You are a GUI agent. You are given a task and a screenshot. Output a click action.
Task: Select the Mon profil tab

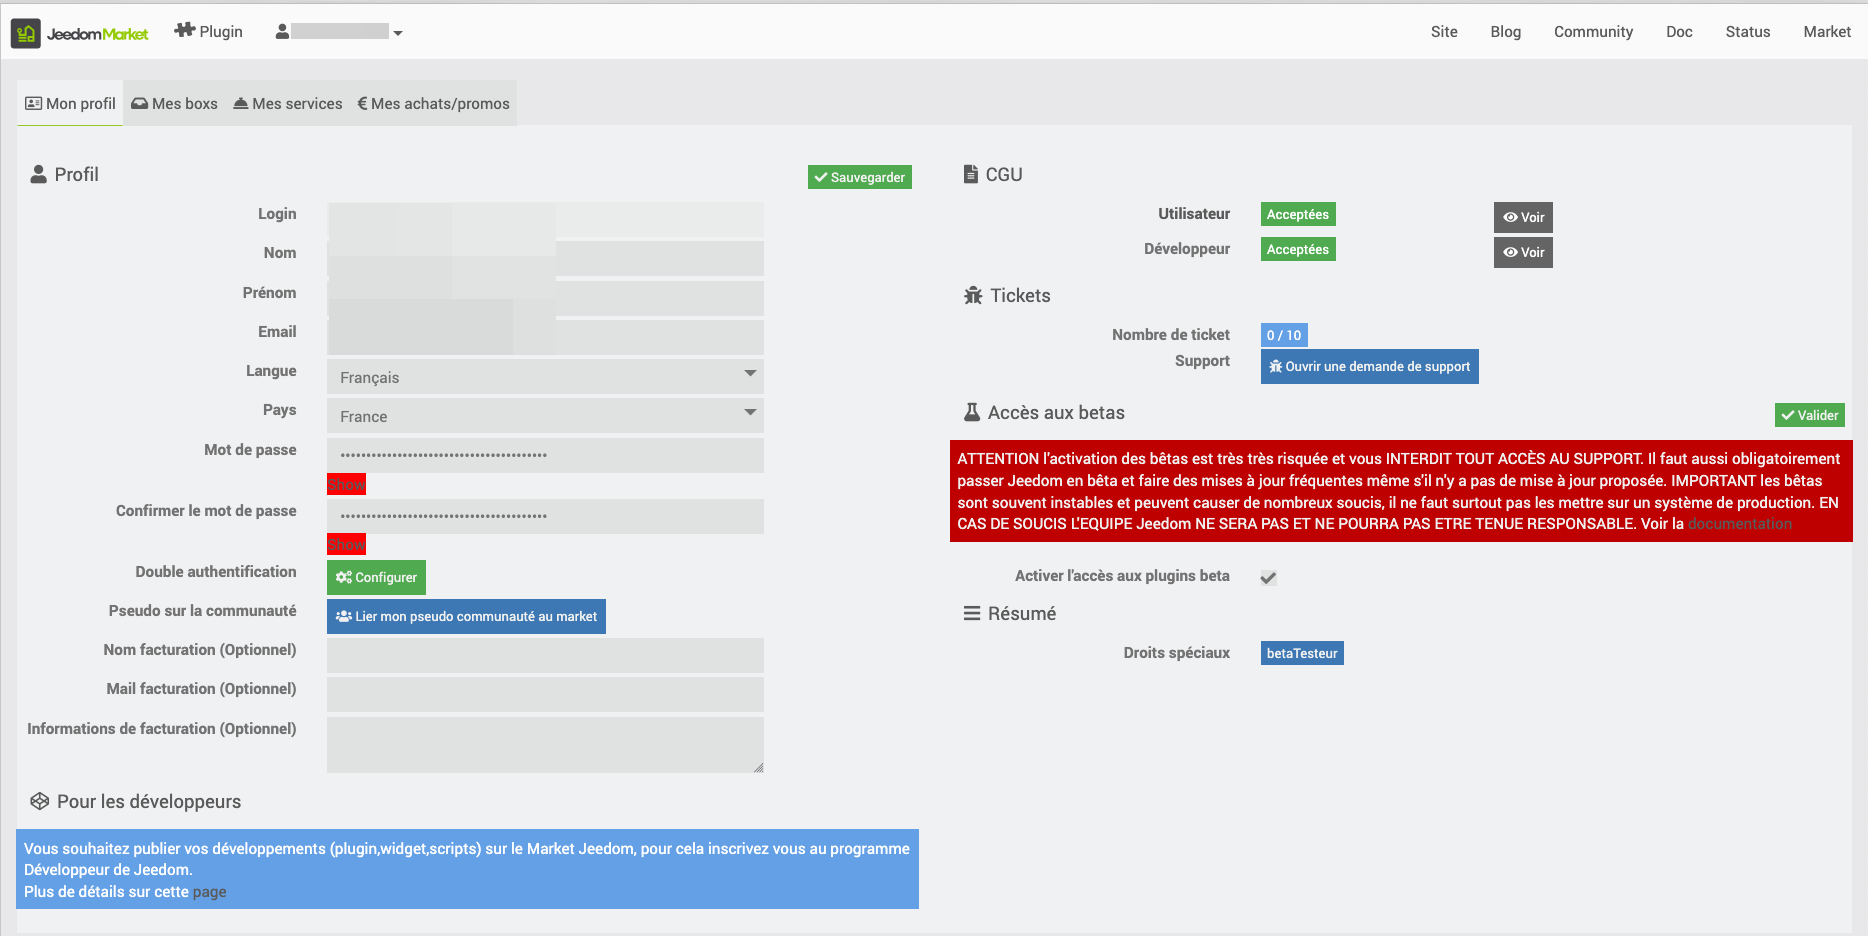click(x=70, y=104)
